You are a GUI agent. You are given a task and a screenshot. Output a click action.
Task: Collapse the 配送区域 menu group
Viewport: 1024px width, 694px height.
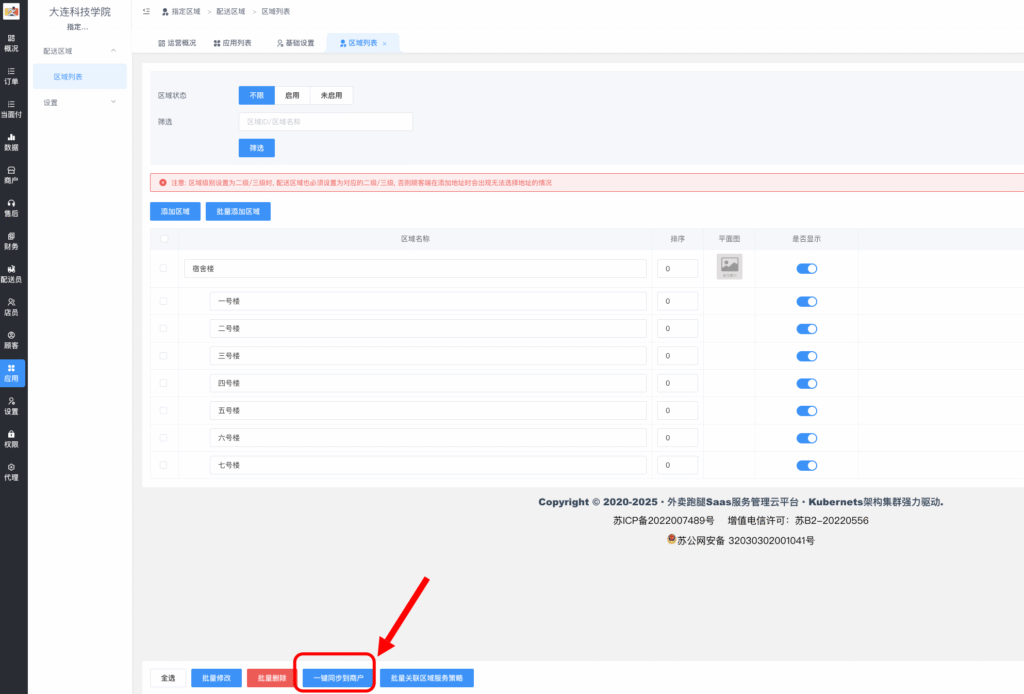(113, 50)
